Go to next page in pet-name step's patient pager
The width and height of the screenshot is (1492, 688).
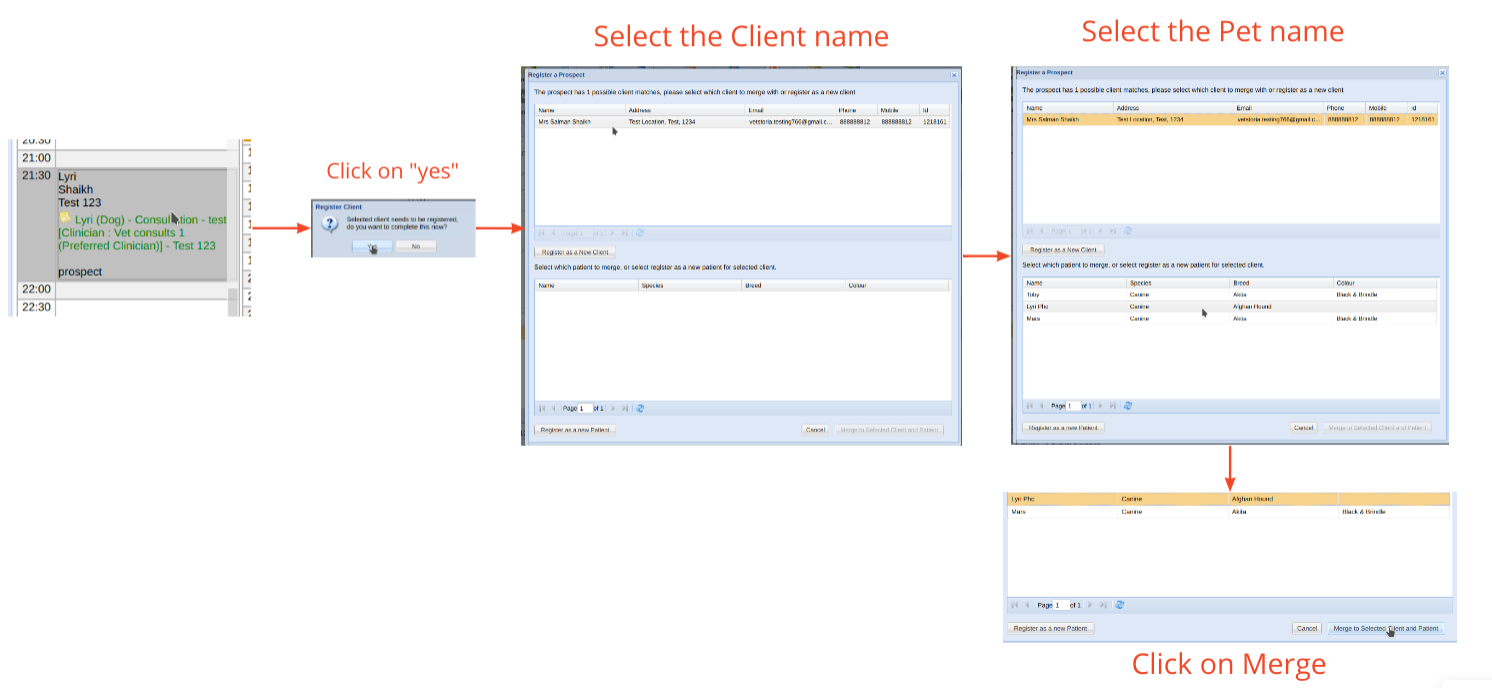pos(1101,405)
